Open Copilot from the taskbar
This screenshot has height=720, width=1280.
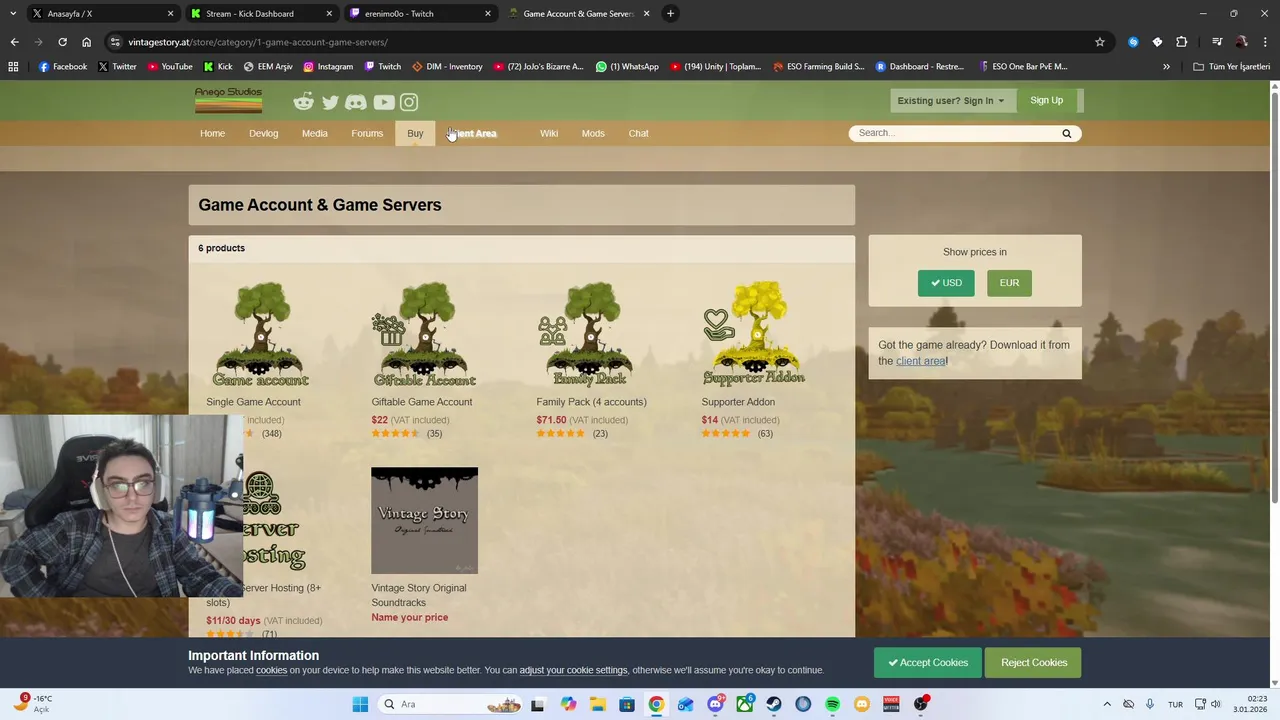tap(568, 704)
